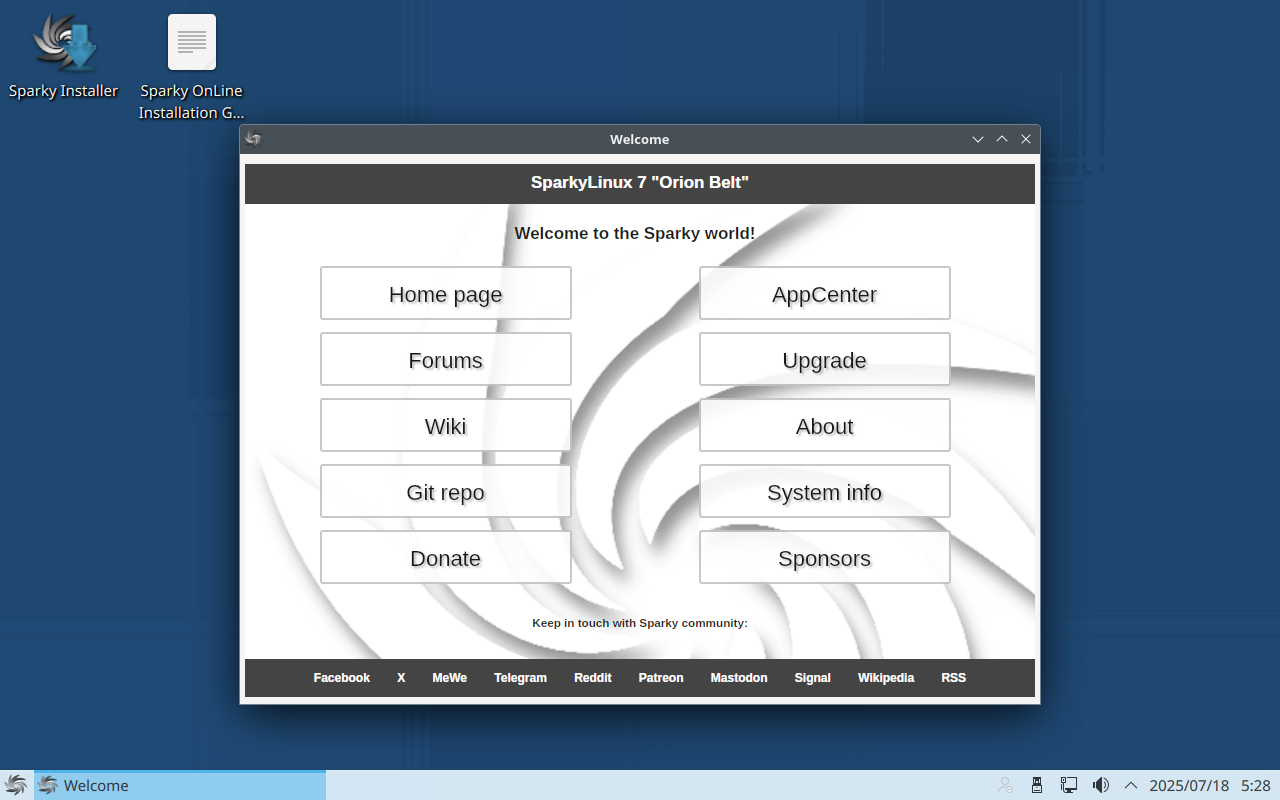Open the clock showing 2025/07/18
Screen dimensions: 1280x800
tap(1210, 785)
